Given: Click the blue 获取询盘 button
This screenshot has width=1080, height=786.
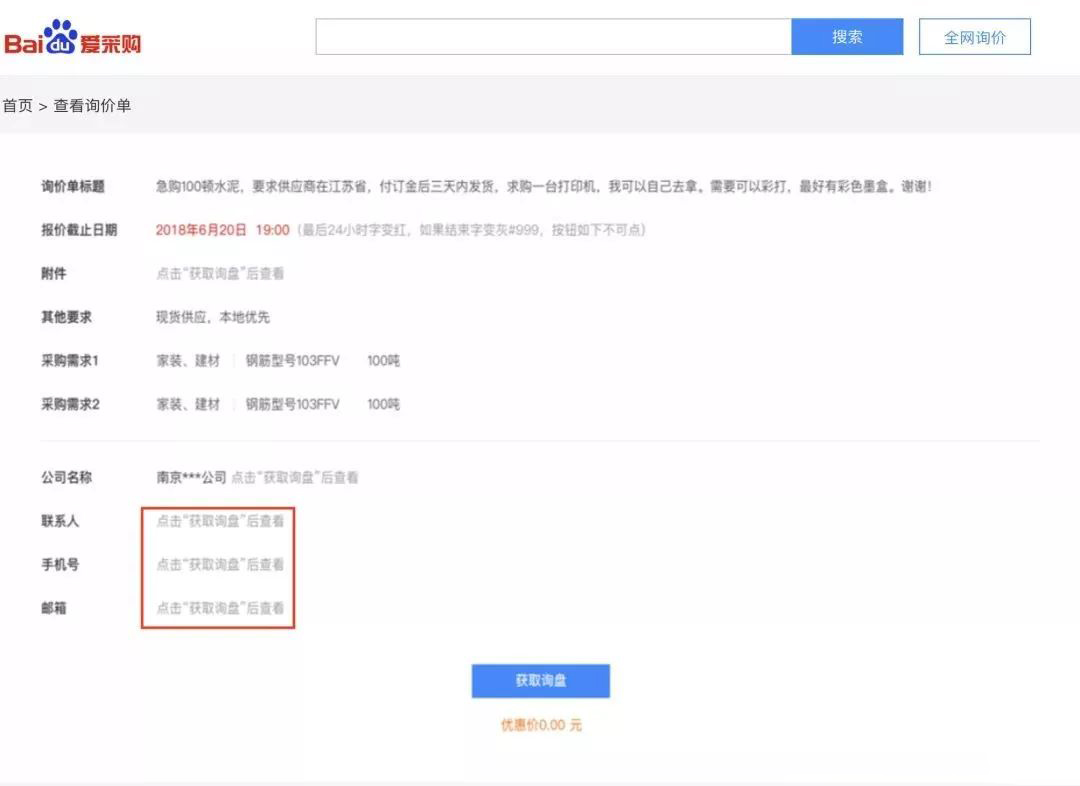Looking at the screenshot, I should coord(541,681).
